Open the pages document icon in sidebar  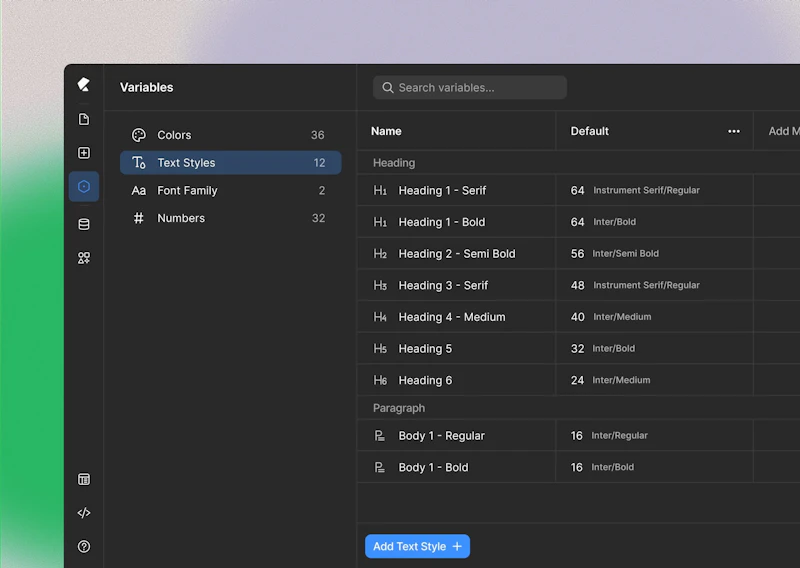coord(84,119)
